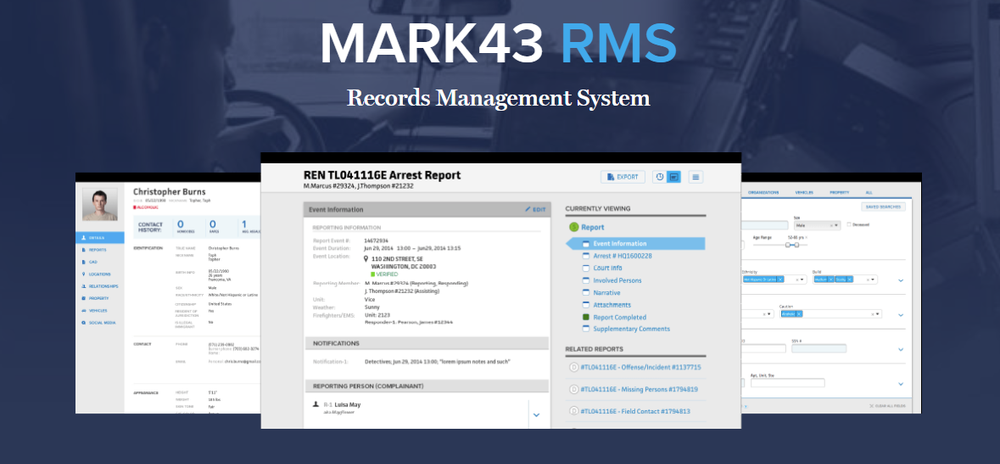Screen dimensions: 1000x464
Task: Click Clear All Fields in search window
Action: point(886,406)
